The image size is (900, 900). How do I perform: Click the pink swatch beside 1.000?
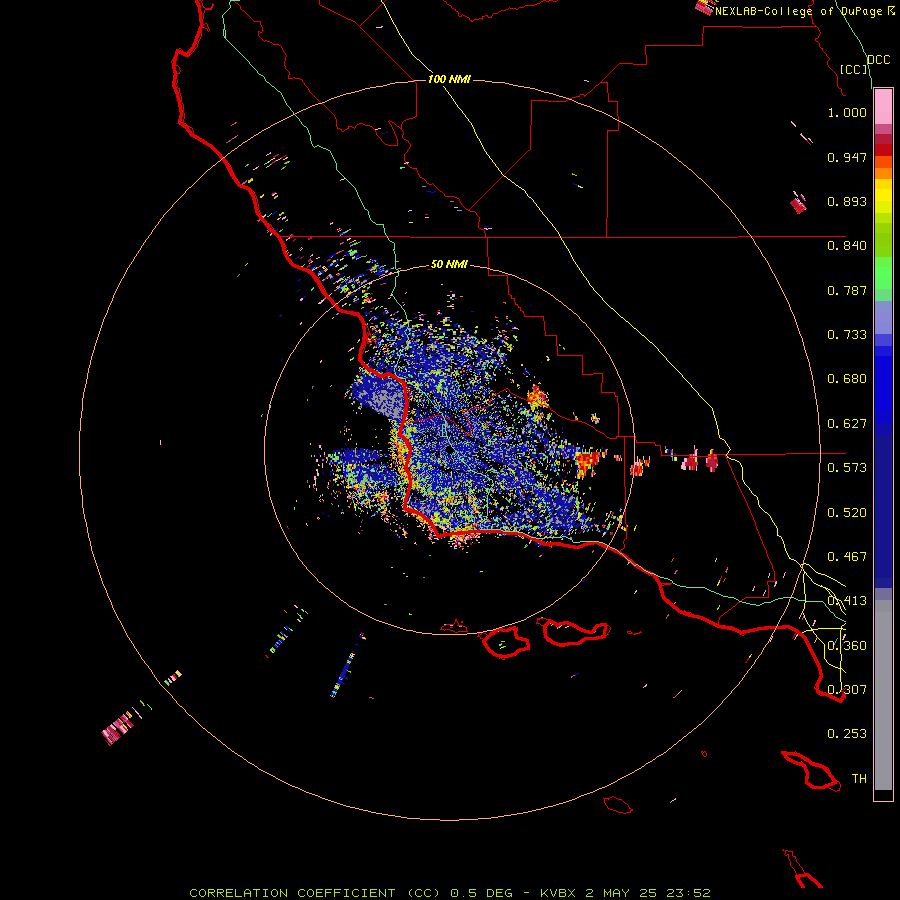click(883, 106)
